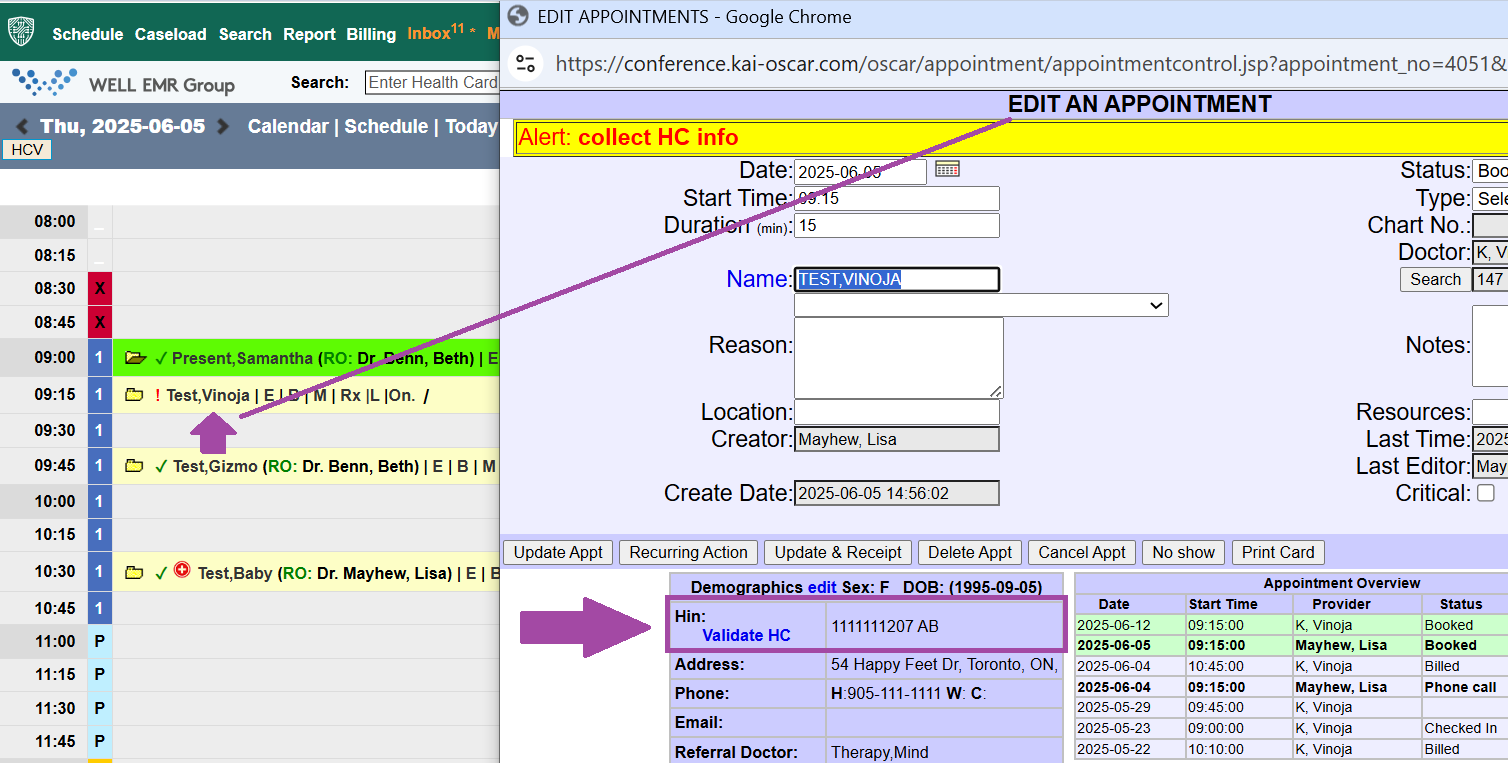The image size is (1508, 763).
Task: Click the 09:30 time slot label
Action: [55, 430]
